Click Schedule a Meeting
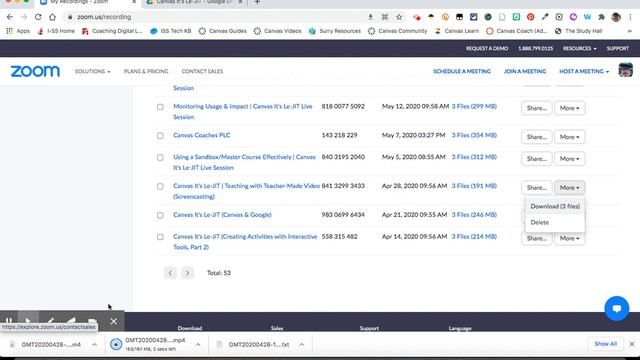 click(x=462, y=71)
